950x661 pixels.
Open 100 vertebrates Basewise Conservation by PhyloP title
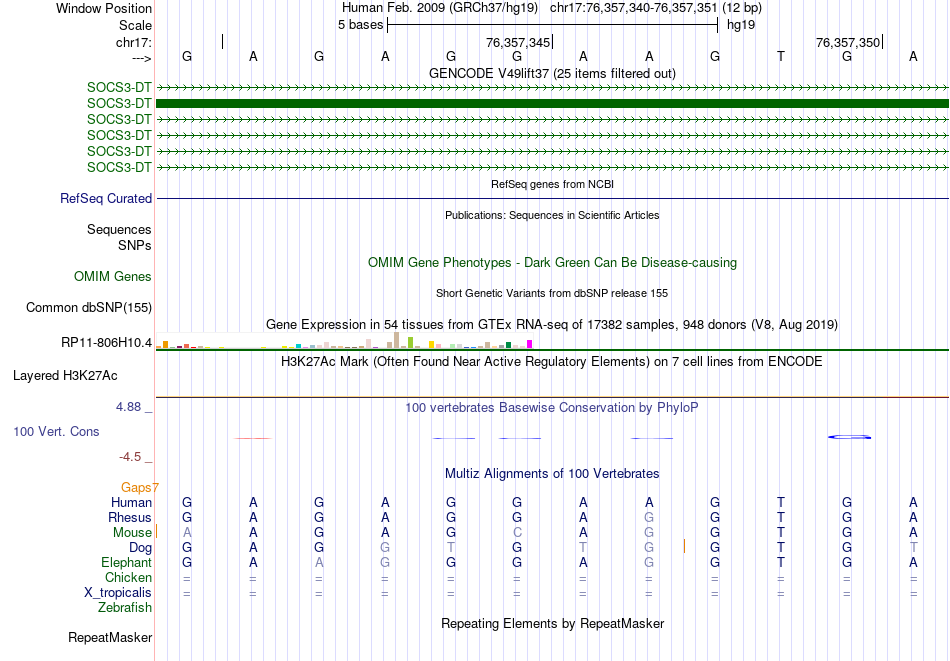[552, 408]
